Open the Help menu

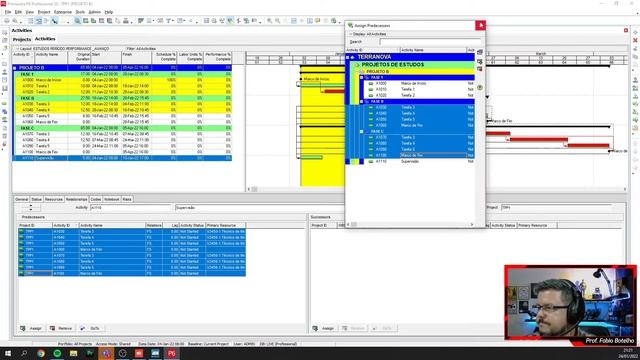coord(109,12)
